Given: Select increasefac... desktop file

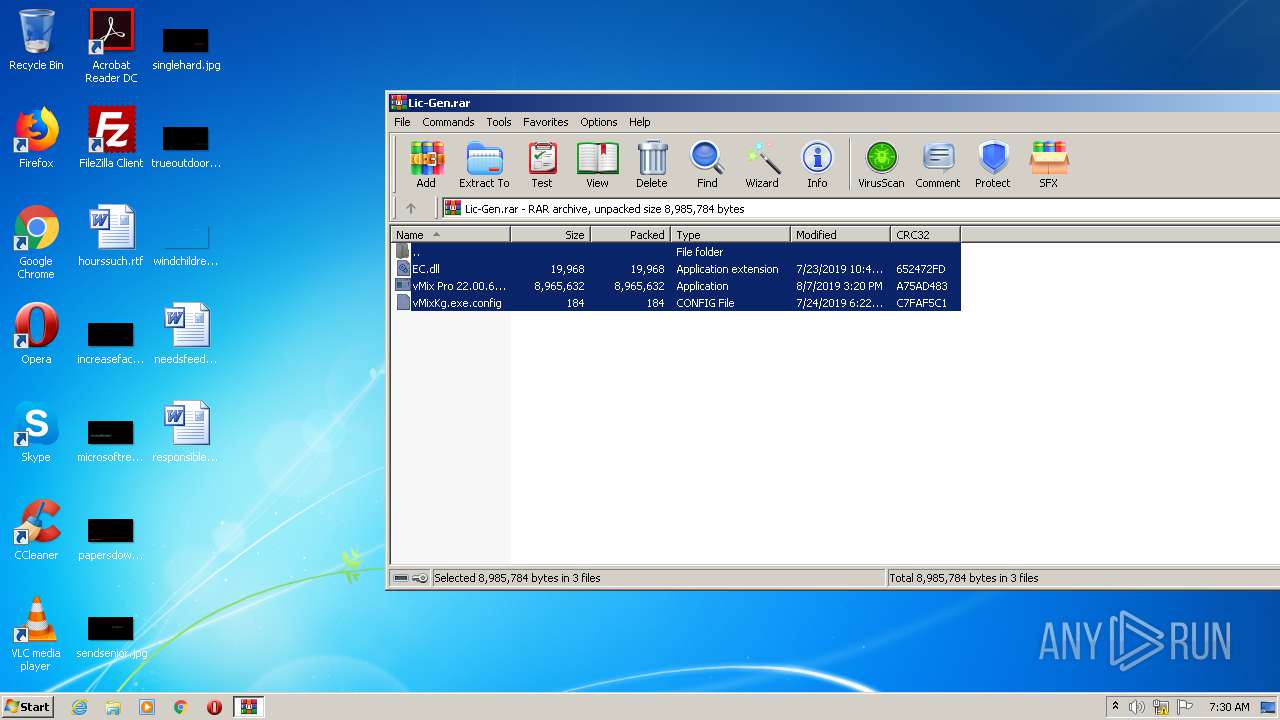Looking at the screenshot, I should point(111,342).
